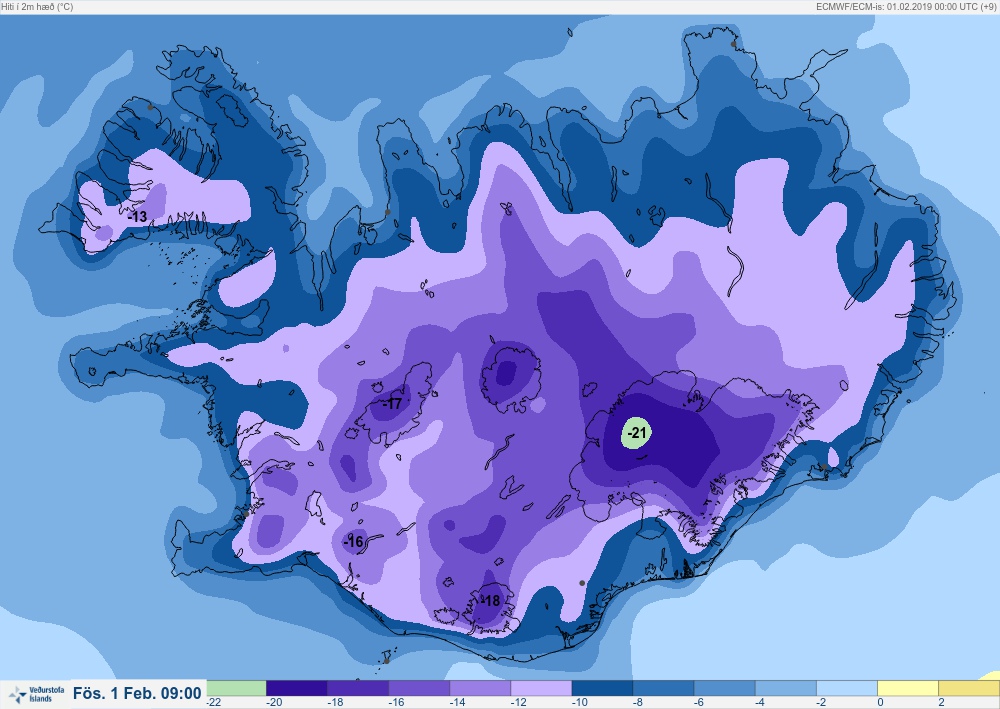Image resolution: width=1000 pixels, height=709 pixels.
Task: Pick the pale yellow 0 to 2 legend swatch
Action: tap(908, 688)
